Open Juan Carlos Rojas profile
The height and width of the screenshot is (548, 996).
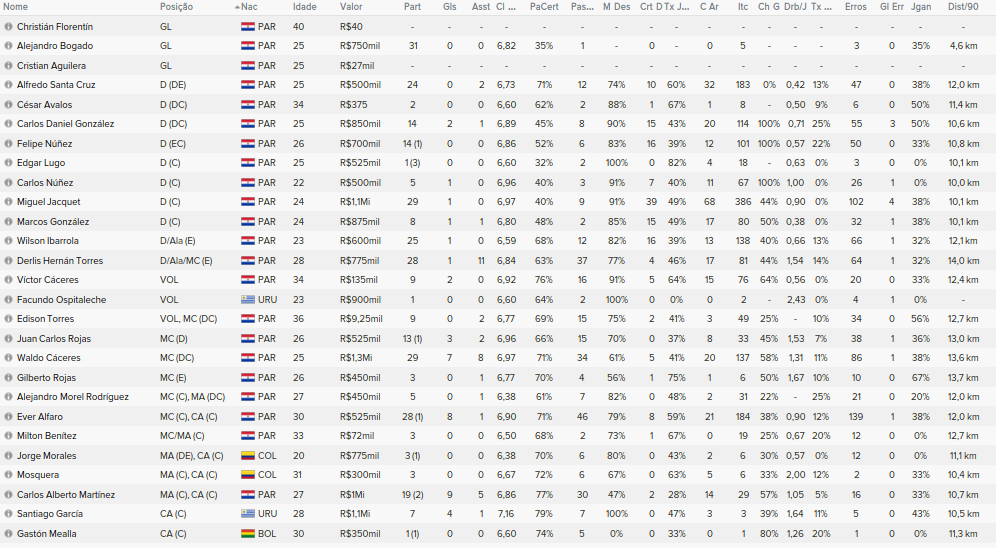click(x=54, y=338)
